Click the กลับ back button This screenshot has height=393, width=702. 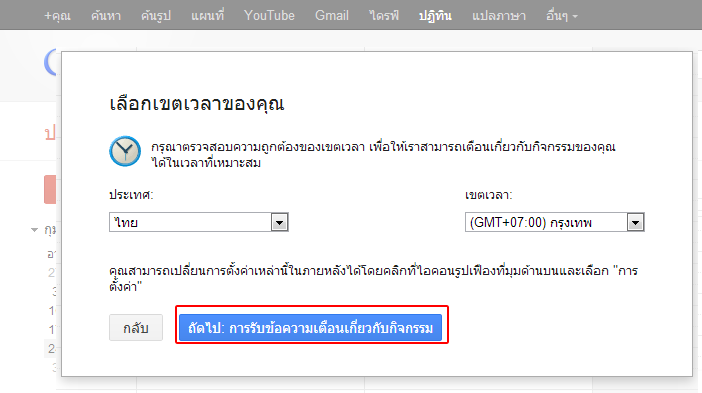point(136,328)
